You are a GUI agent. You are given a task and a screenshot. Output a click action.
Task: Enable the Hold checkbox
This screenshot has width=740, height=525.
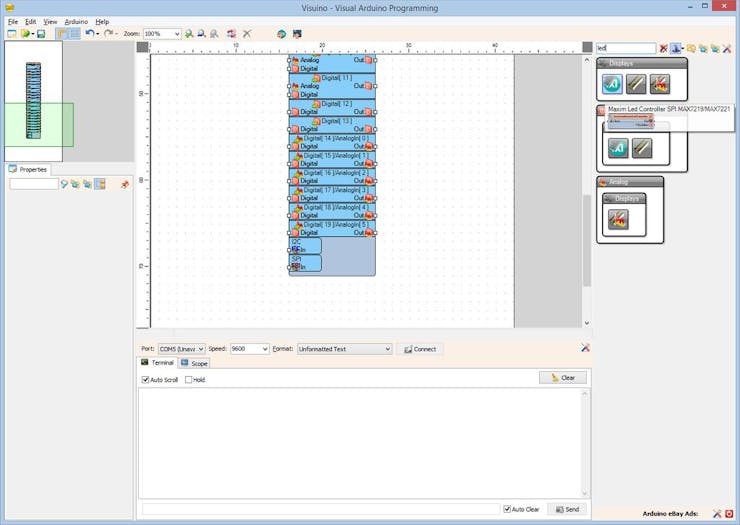[x=189, y=380]
